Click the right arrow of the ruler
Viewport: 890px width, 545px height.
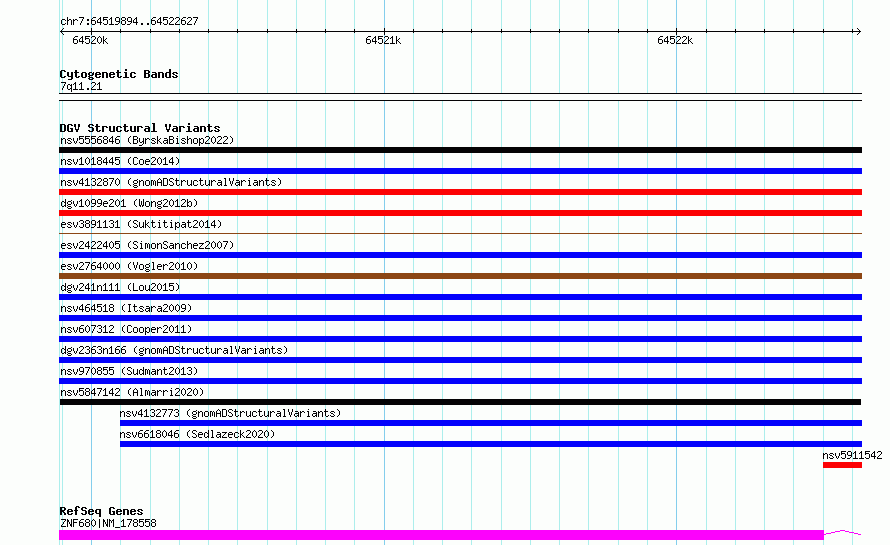858,31
